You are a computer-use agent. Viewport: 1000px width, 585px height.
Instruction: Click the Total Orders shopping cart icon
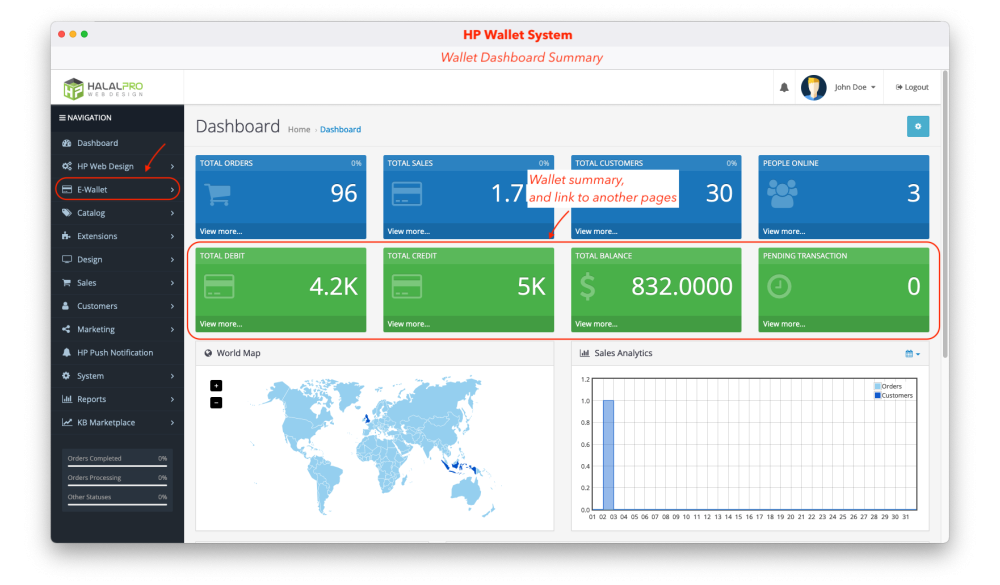point(219,193)
